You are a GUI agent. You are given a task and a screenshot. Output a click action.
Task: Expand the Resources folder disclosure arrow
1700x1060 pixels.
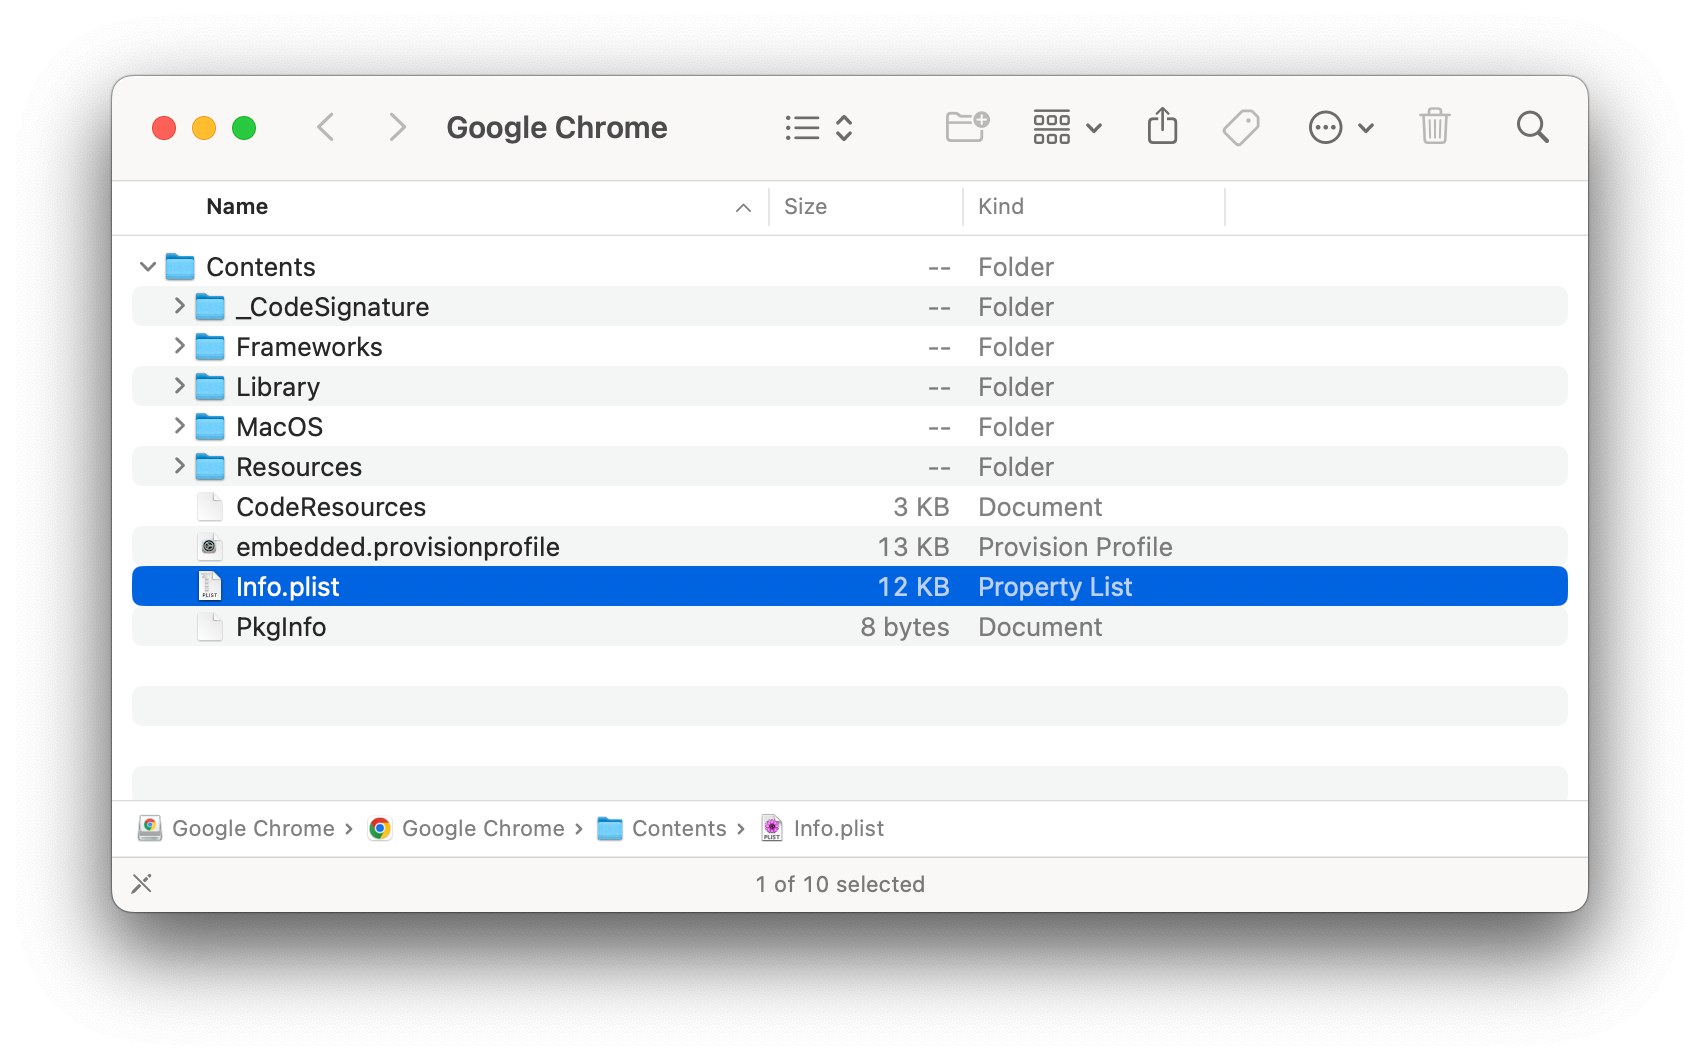tap(179, 466)
